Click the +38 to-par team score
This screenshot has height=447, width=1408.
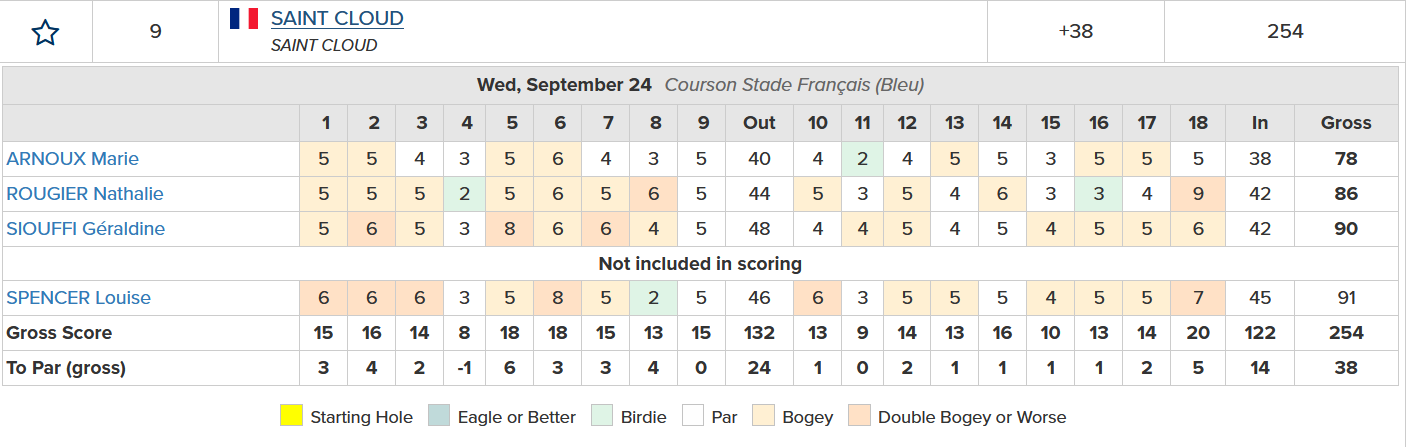[1075, 31]
